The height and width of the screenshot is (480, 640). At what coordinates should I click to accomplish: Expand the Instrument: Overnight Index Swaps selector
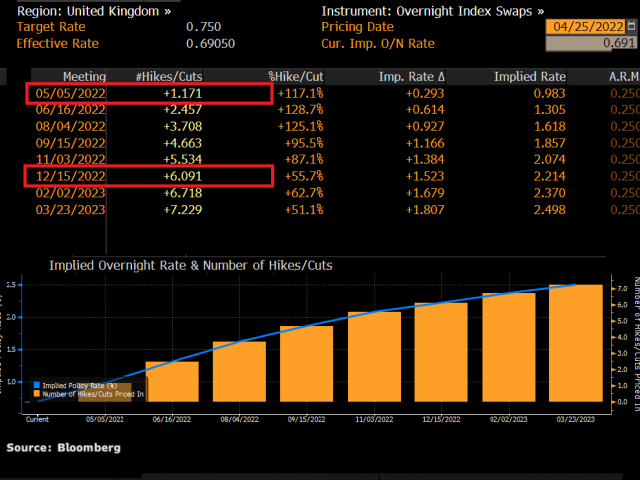point(432,10)
